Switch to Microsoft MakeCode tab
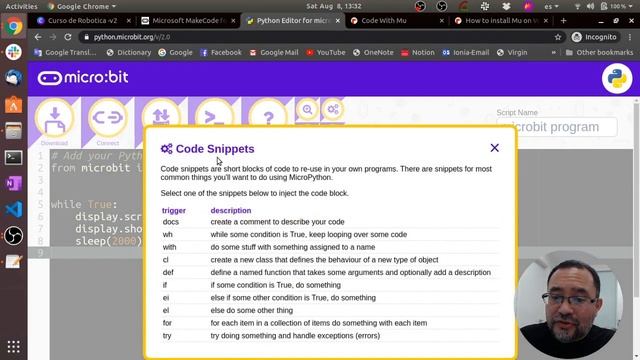The image size is (640, 360). (x=187, y=20)
